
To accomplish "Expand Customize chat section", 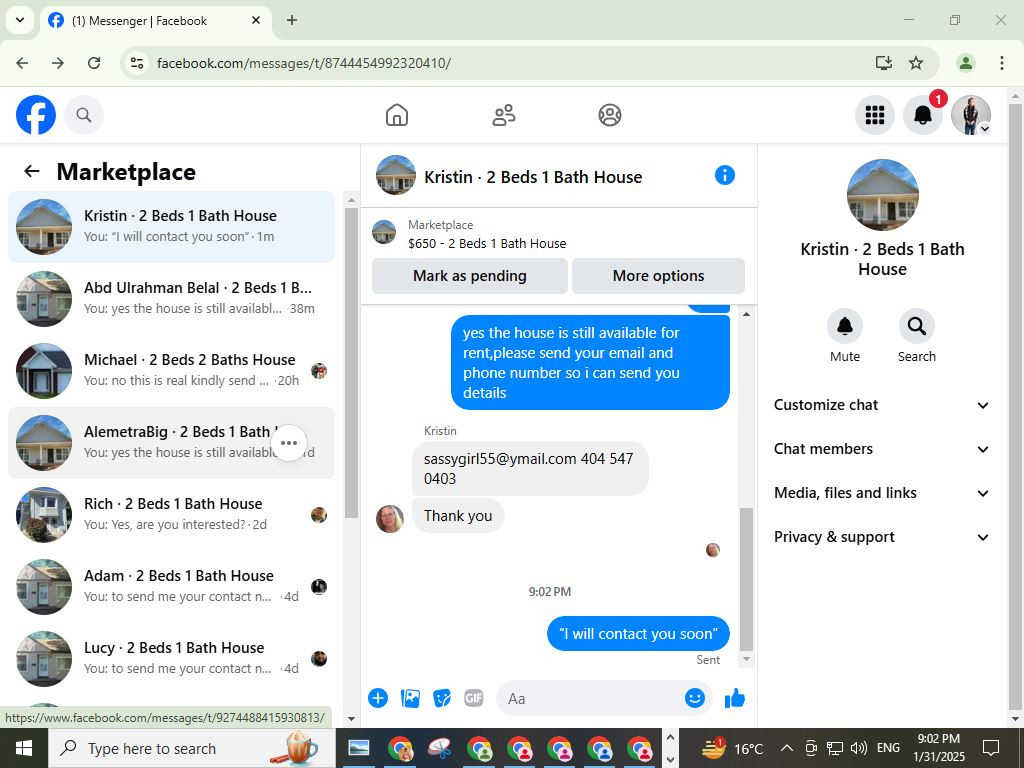I will tap(882, 405).
